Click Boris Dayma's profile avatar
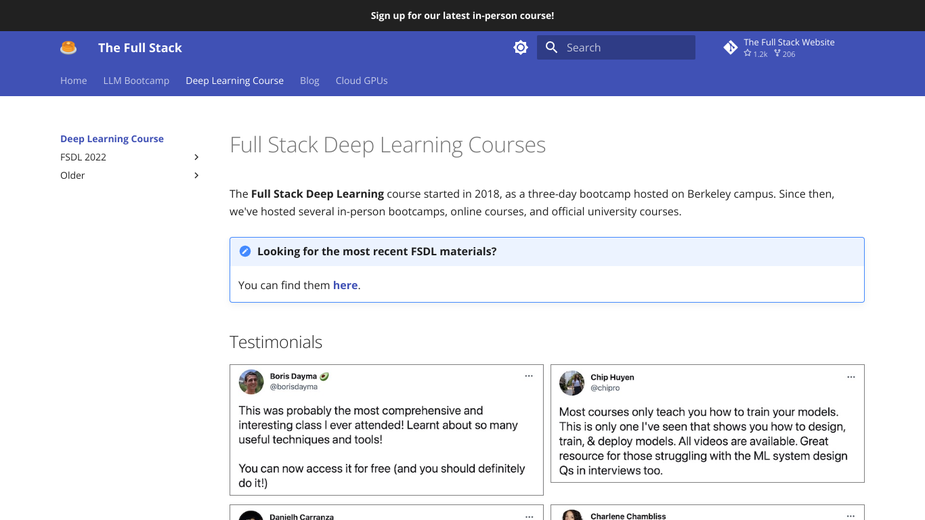Viewport: 925px width, 520px height. (x=251, y=382)
